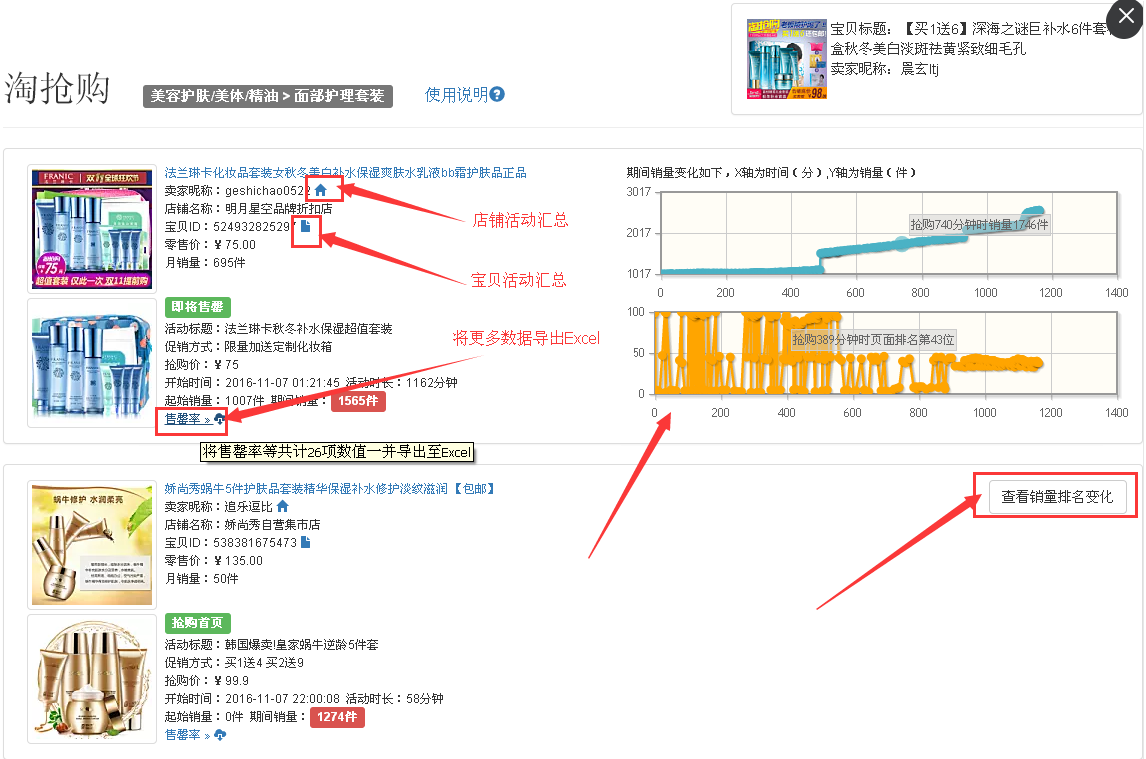Click activity duration text 58分钟
Image resolution: width=1146 pixels, height=759 pixels.
click(425, 698)
